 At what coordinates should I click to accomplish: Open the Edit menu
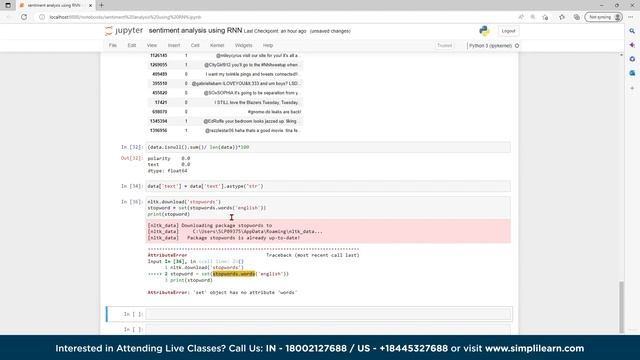click(132, 45)
